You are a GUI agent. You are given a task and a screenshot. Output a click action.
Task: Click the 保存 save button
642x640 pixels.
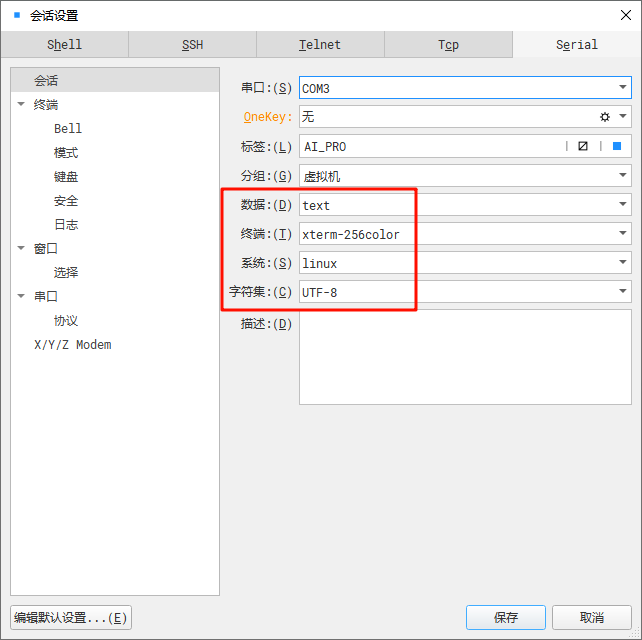(x=506, y=617)
